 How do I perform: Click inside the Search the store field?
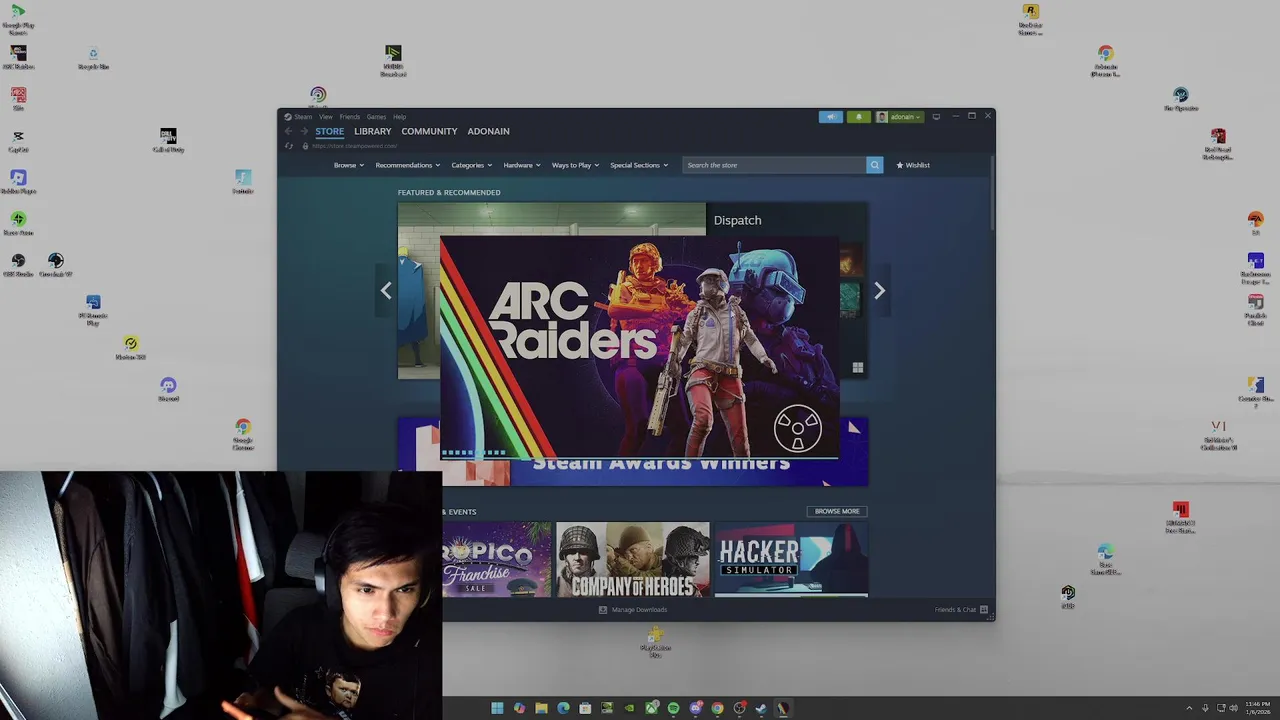pyautogui.click(x=775, y=165)
